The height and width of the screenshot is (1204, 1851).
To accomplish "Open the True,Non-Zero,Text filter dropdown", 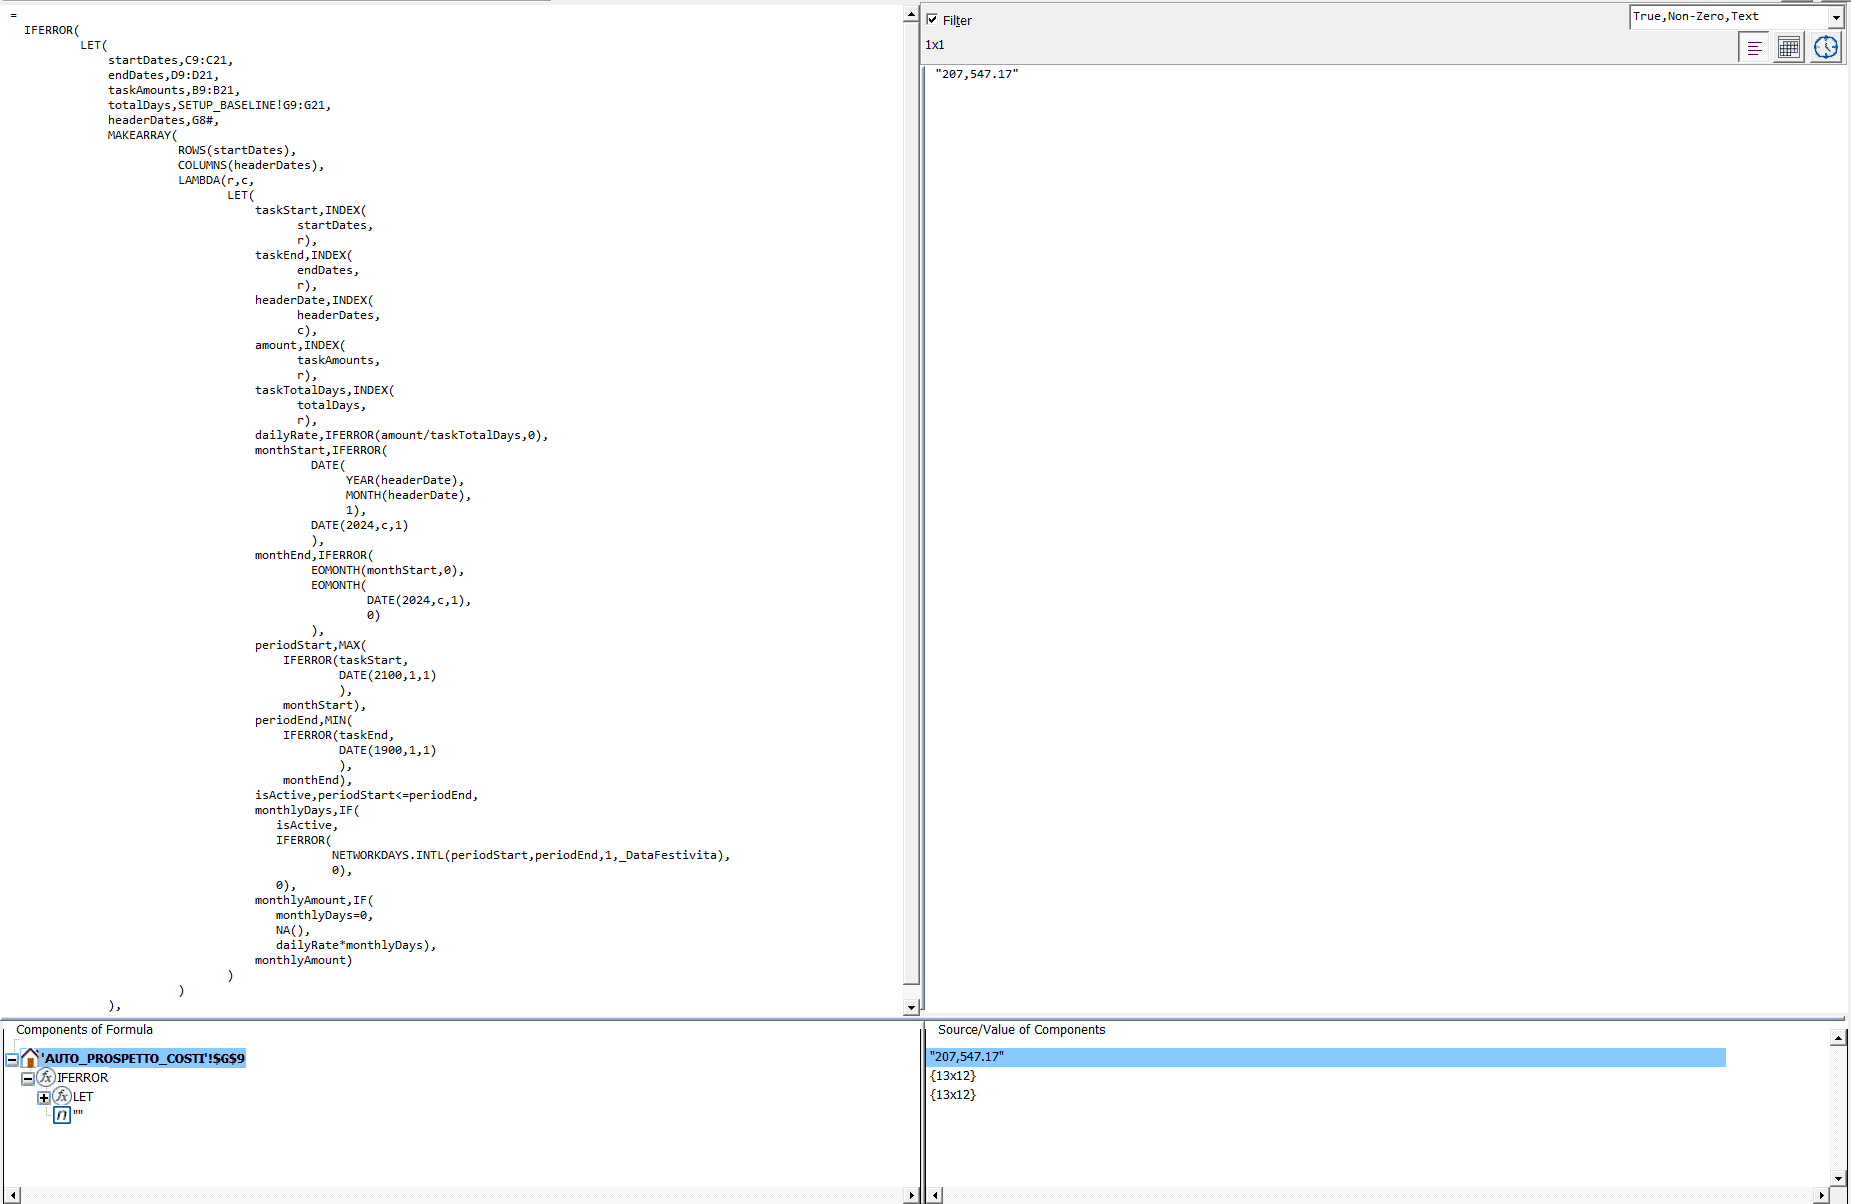I will (1836, 17).
